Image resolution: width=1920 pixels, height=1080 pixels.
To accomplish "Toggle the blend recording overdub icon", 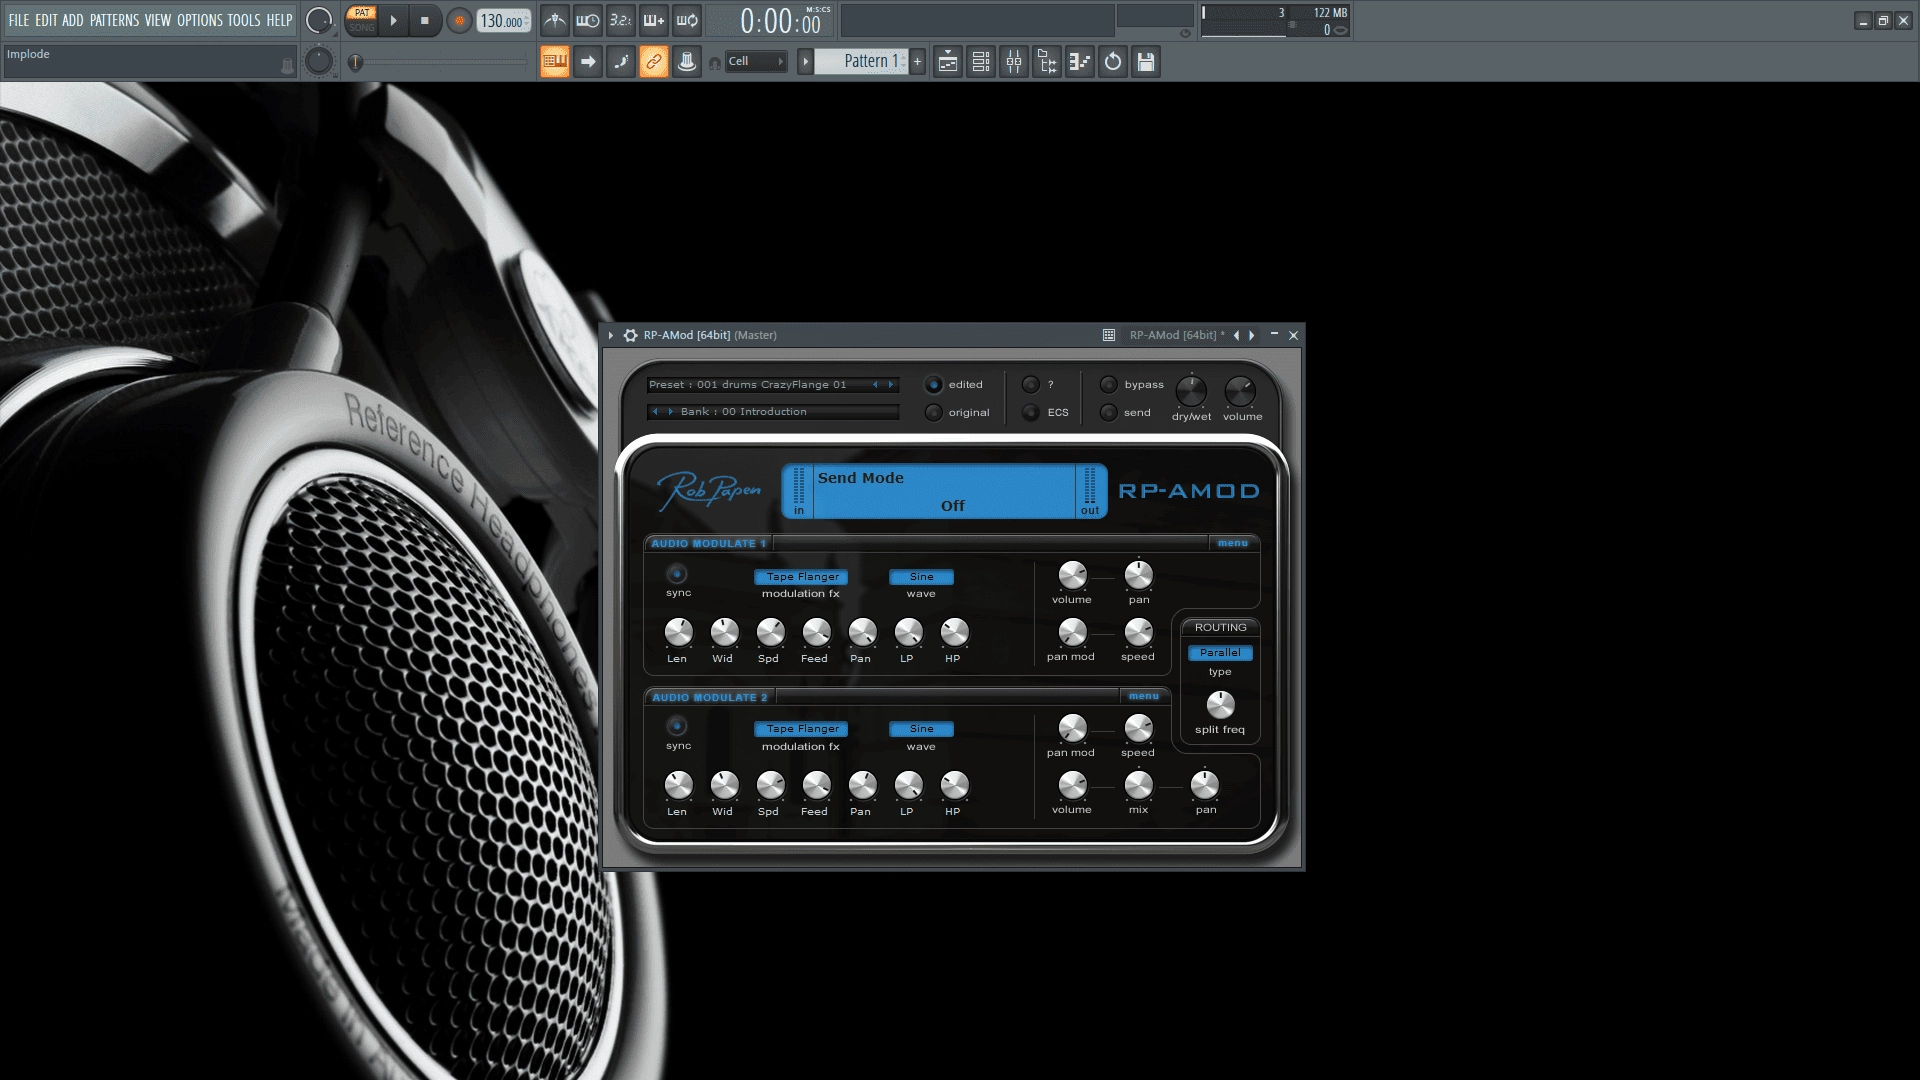I will 654,20.
